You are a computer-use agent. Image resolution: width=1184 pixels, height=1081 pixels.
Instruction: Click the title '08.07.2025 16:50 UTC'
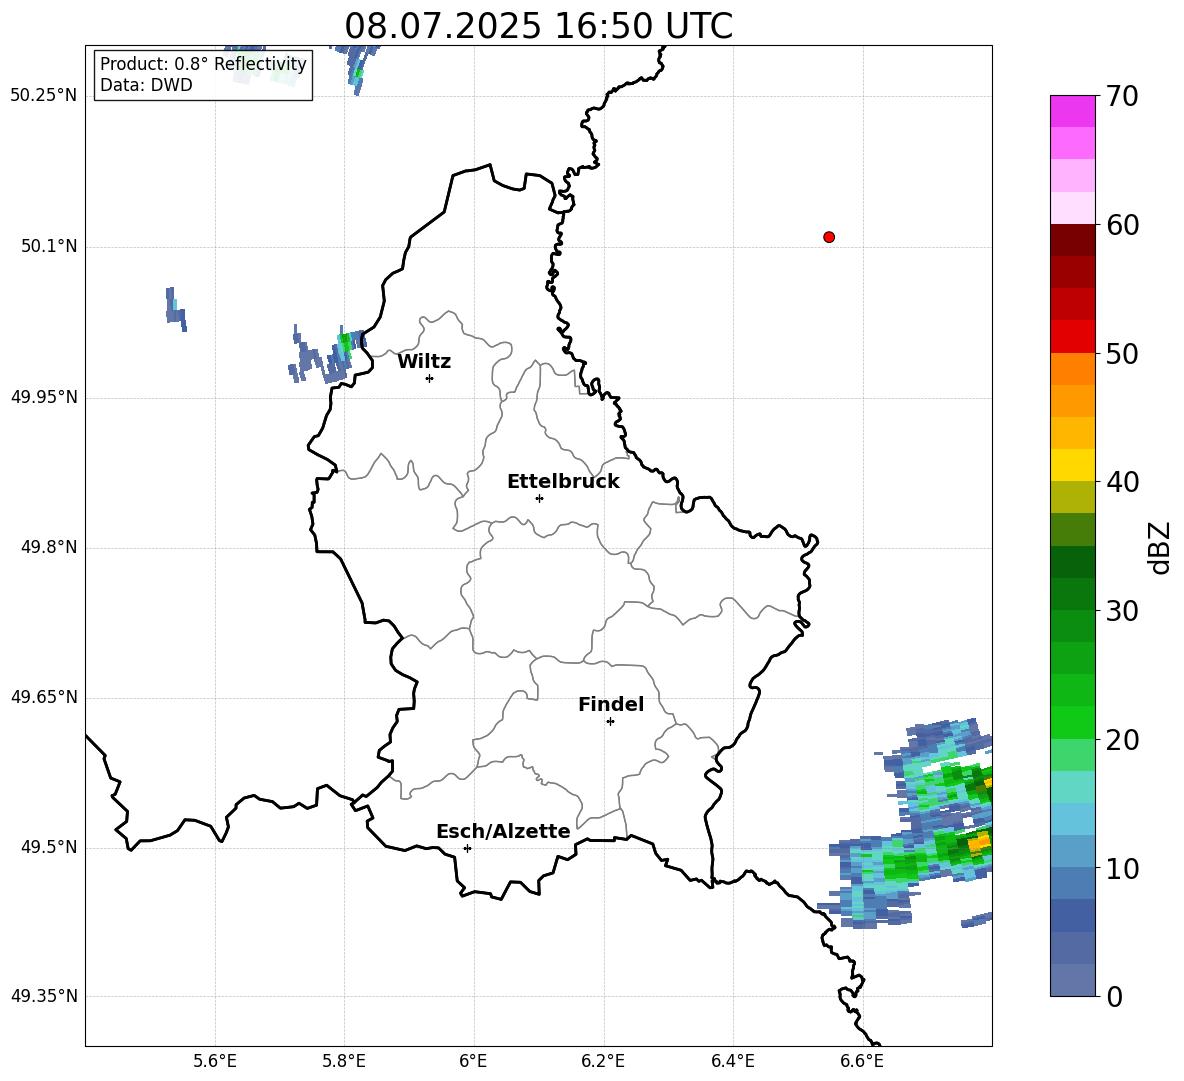pos(538,26)
